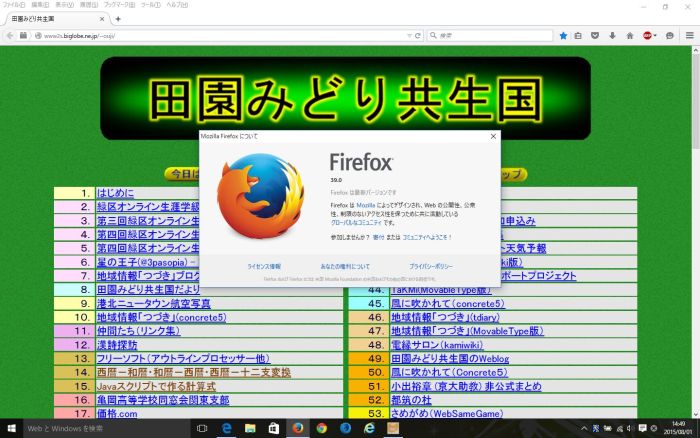
Task: Open the ブックマーク menu in the menu bar
Action: pos(113,5)
